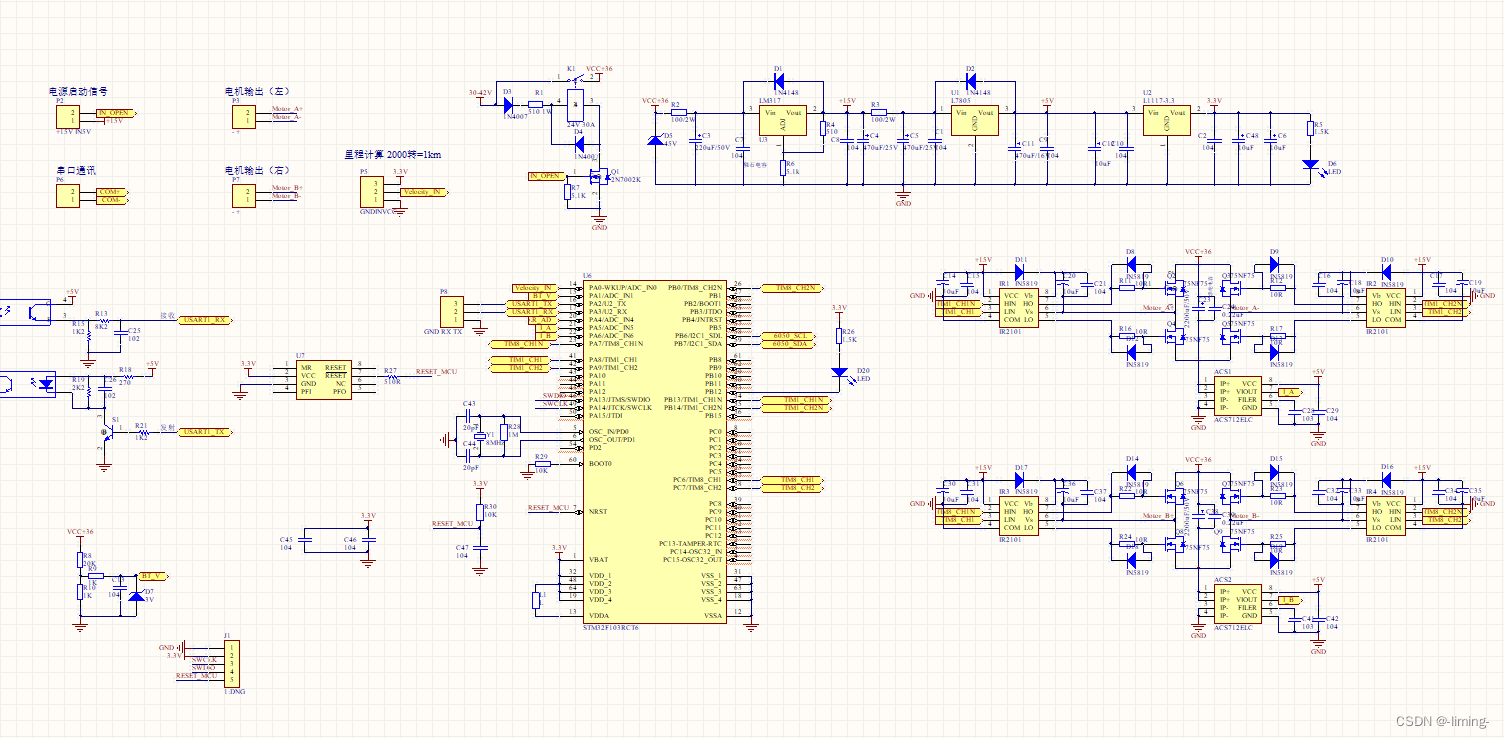Select resistor R29 on BOOT0
Screen dimensions: 1504x738
pyautogui.click(x=541, y=464)
